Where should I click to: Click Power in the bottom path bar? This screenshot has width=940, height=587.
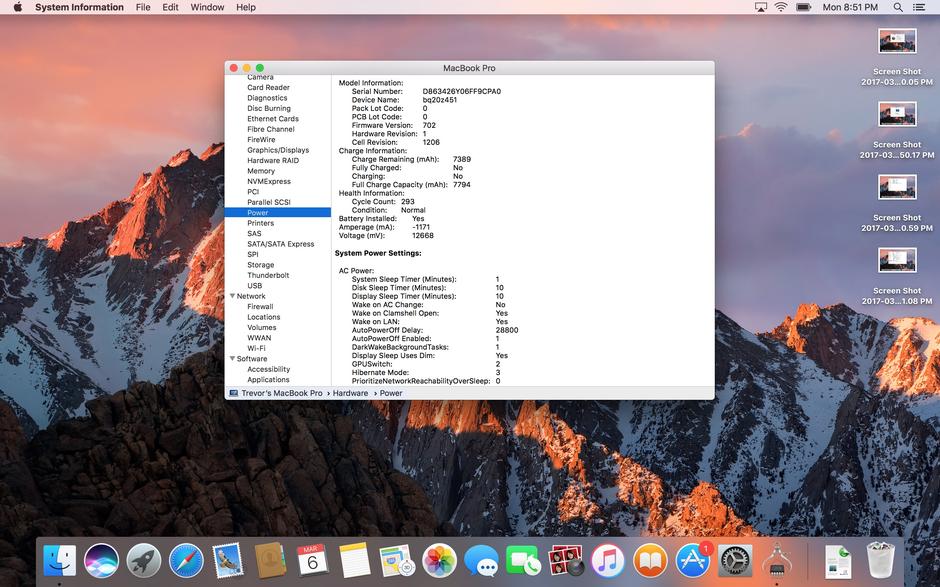pyautogui.click(x=391, y=393)
